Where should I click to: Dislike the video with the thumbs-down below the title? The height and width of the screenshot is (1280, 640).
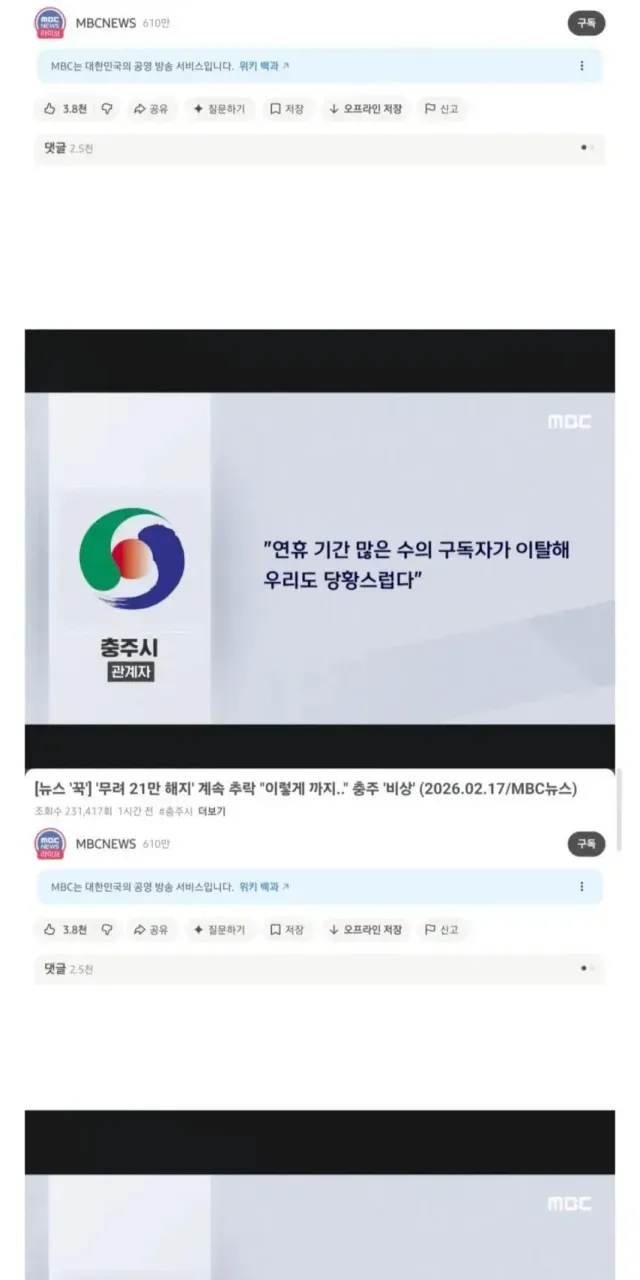click(107, 930)
